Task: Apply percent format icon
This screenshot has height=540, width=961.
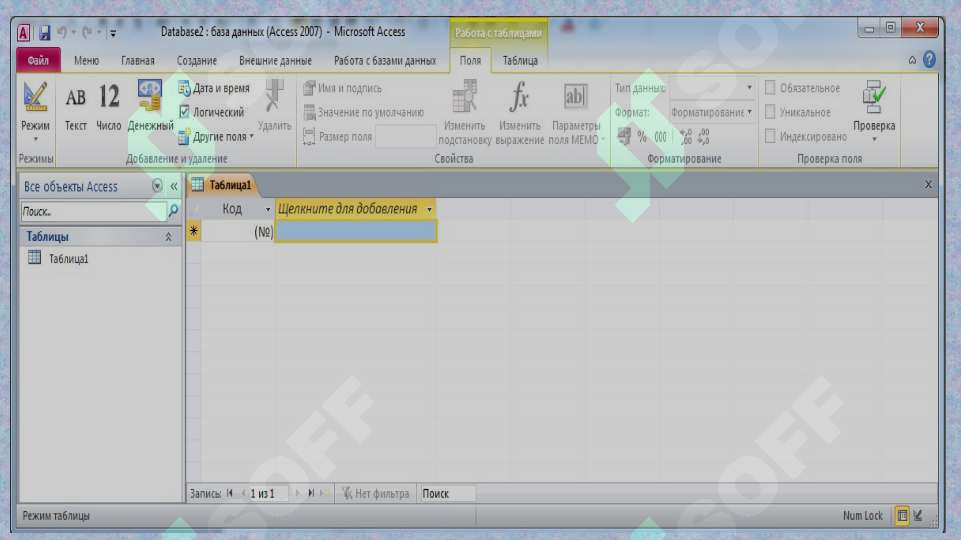Action: pos(642,137)
